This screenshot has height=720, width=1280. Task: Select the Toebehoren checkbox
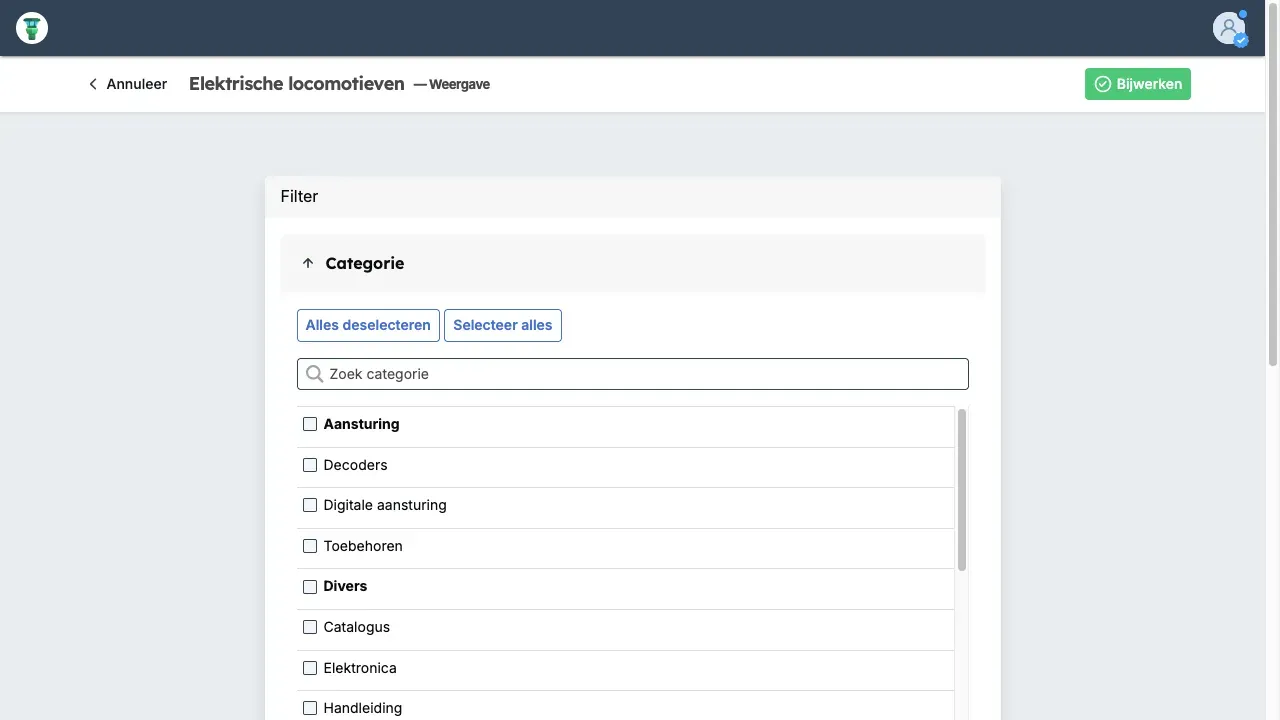[x=310, y=546]
